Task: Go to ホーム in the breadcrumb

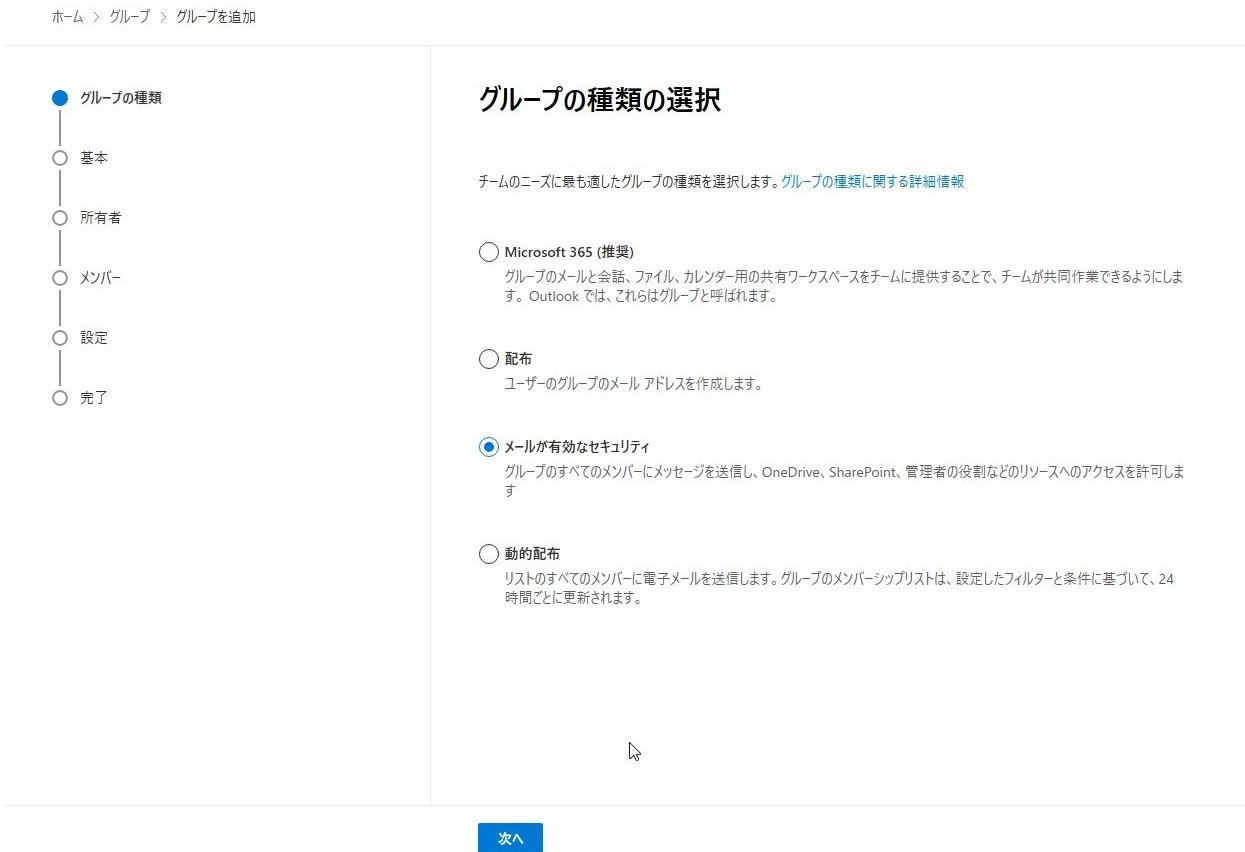Action: pos(67,17)
